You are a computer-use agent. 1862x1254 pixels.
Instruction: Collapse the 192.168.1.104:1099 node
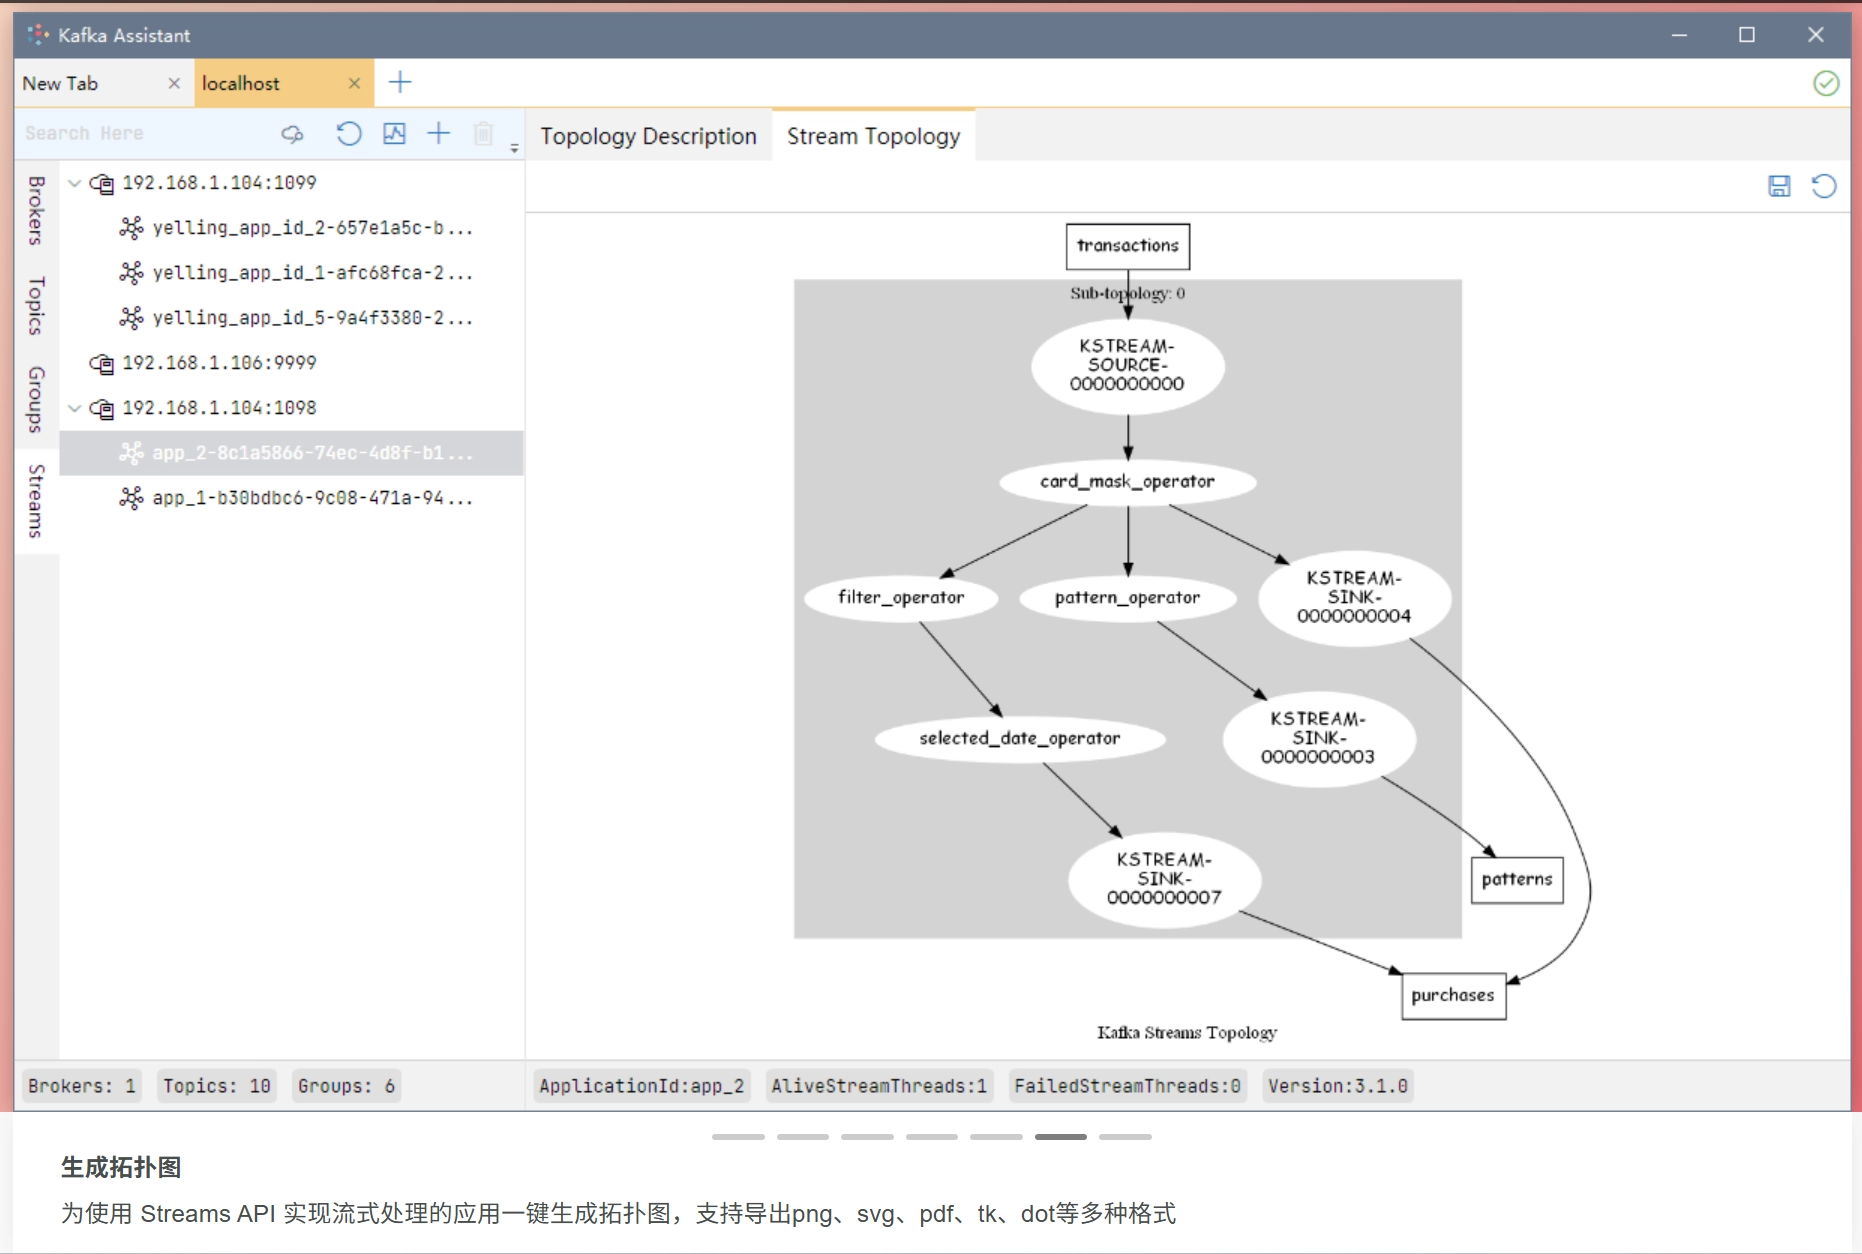(x=75, y=183)
